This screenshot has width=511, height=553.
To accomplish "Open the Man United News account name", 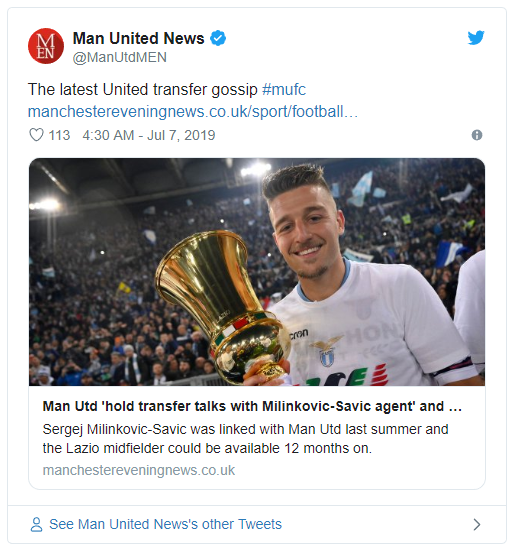I will pyautogui.click(x=138, y=38).
